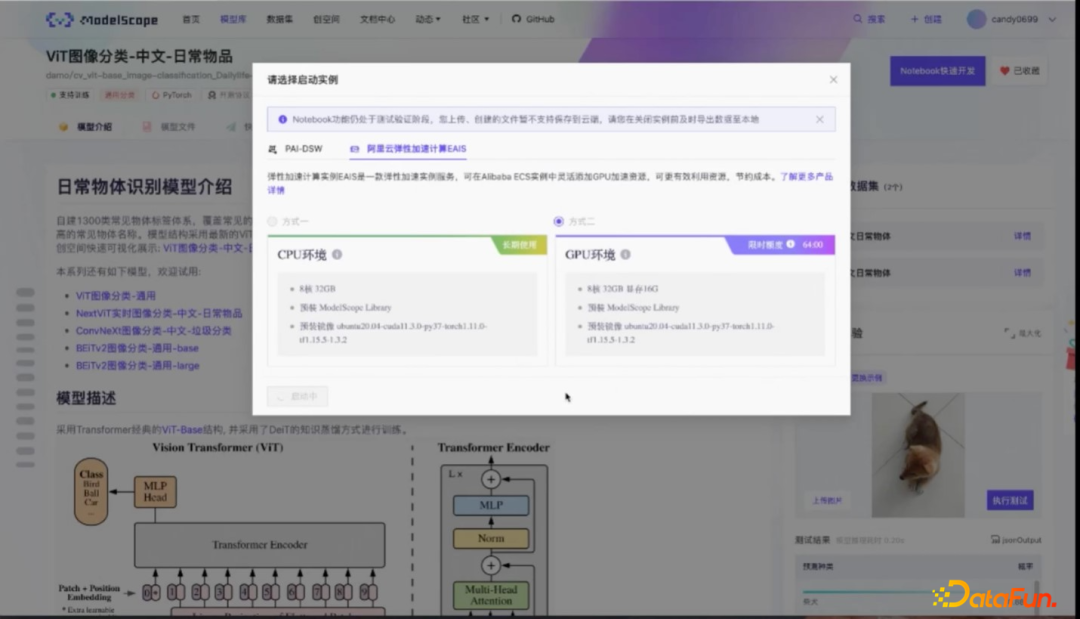This screenshot has width=1080, height=619.
Task: Click the Notebook快速开发 button
Action: pos(937,71)
